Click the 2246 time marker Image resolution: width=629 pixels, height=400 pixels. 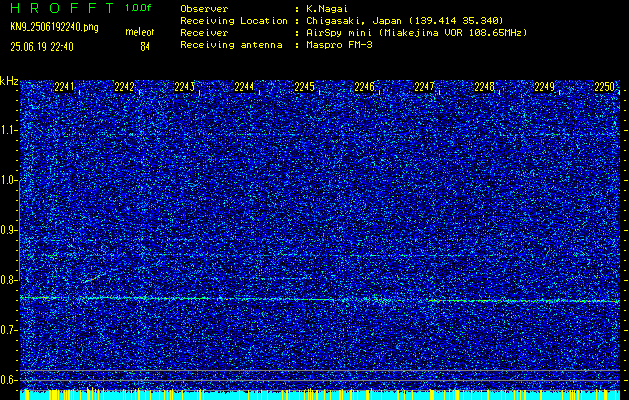pyautogui.click(x=365, y=87)
